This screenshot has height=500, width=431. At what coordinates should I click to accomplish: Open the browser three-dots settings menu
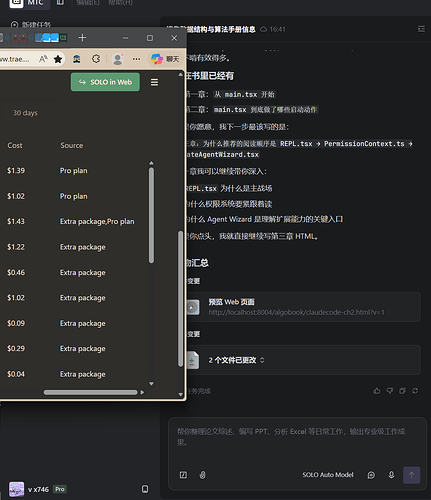(x=136, y=59)
